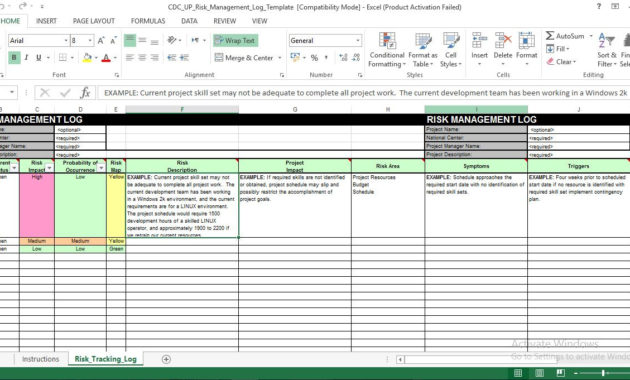The width and height of the screenshot is (630, 380).
Task: Open font color dropdown arrow
Action: [115, 58]
